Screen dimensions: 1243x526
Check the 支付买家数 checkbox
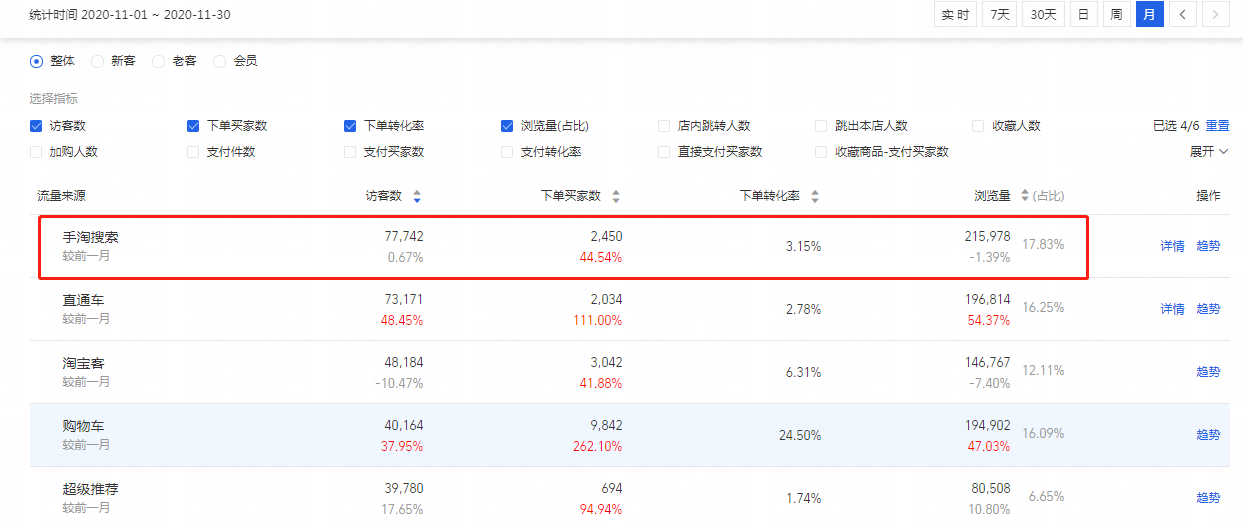coord(350,152)
